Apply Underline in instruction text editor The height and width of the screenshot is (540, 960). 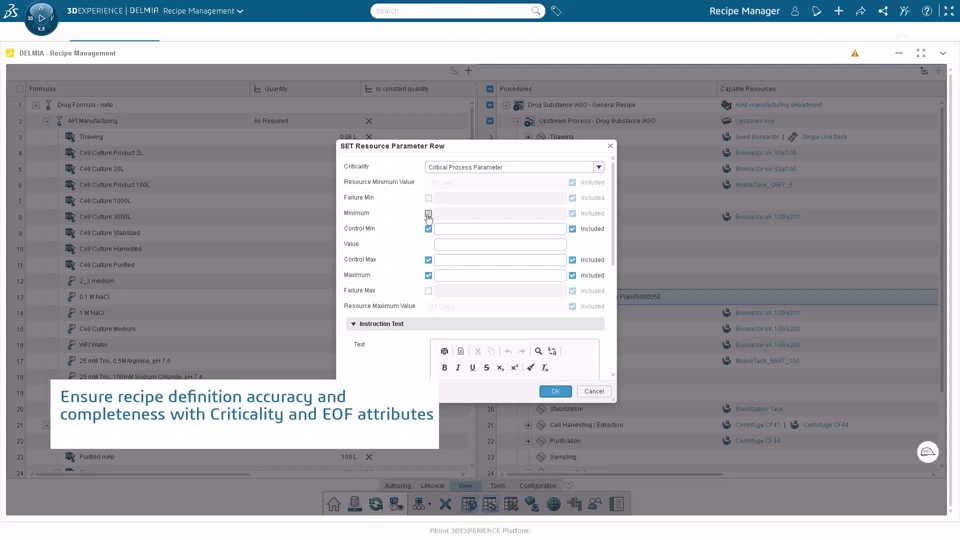[x=472, y=367]
